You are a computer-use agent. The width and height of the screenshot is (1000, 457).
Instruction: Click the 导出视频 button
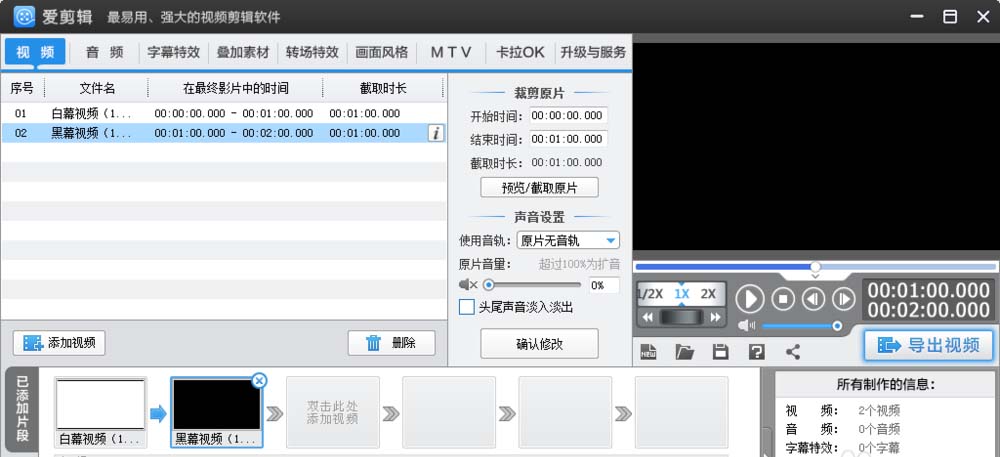tap(929, 345)
